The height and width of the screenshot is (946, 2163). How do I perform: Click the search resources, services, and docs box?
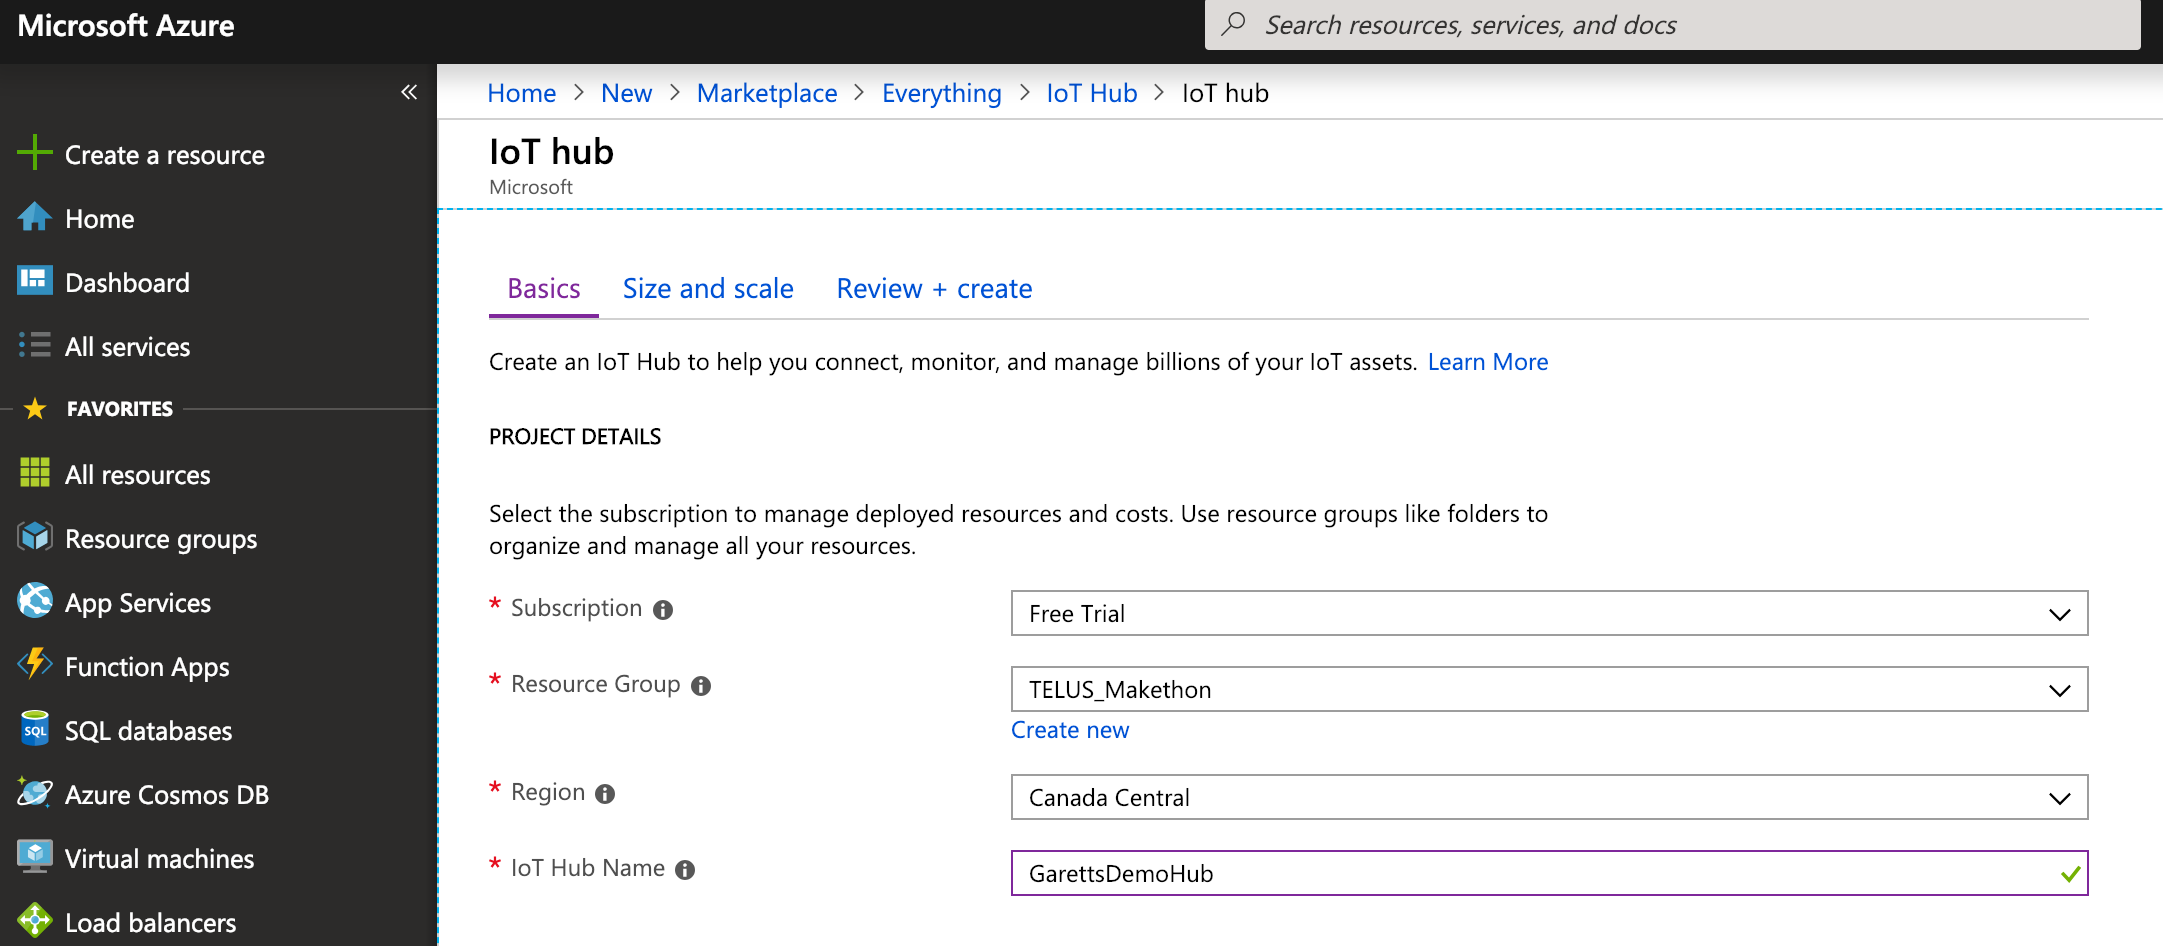(1672, 24)
